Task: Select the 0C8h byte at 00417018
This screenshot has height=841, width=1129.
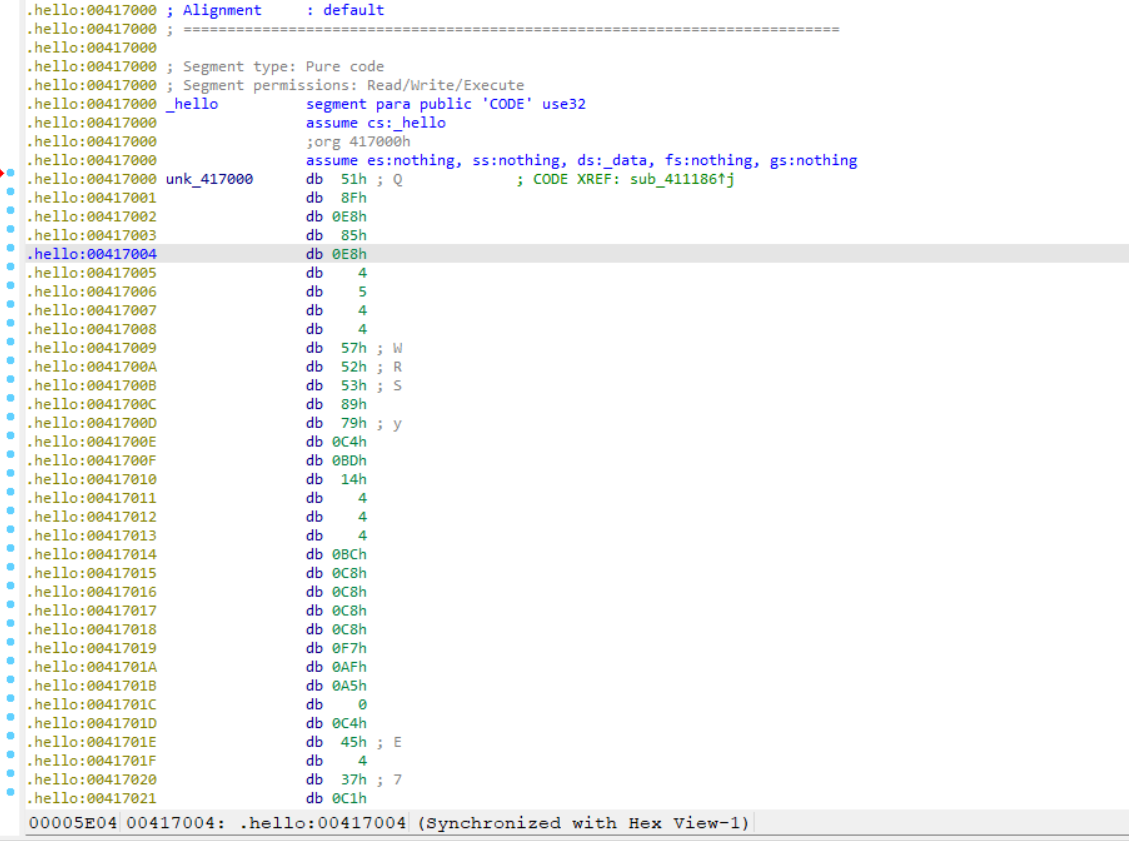Action: [349, 630]
